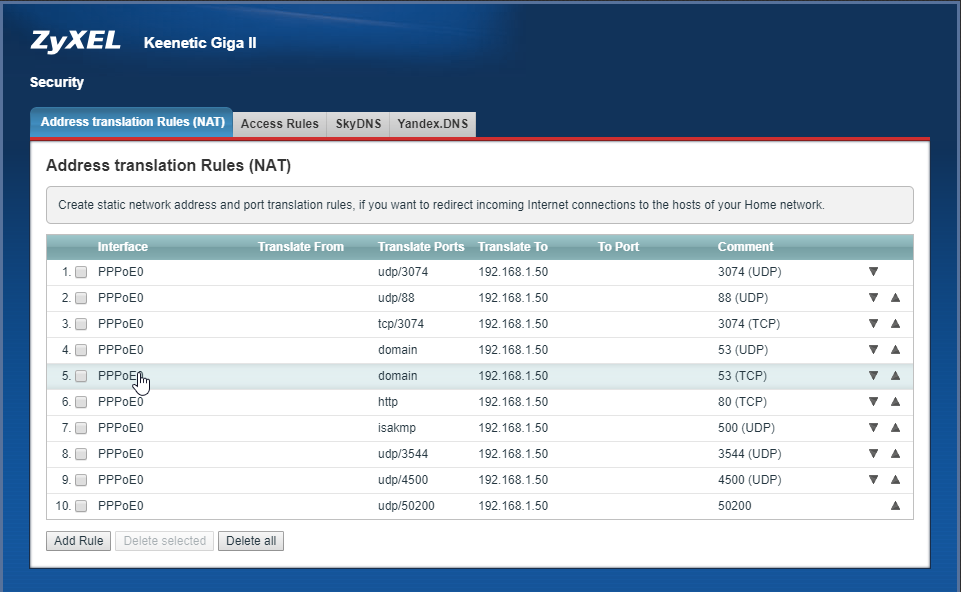Click the up arrow beside rule 9
Screen dimensions: 961x592
895,479
